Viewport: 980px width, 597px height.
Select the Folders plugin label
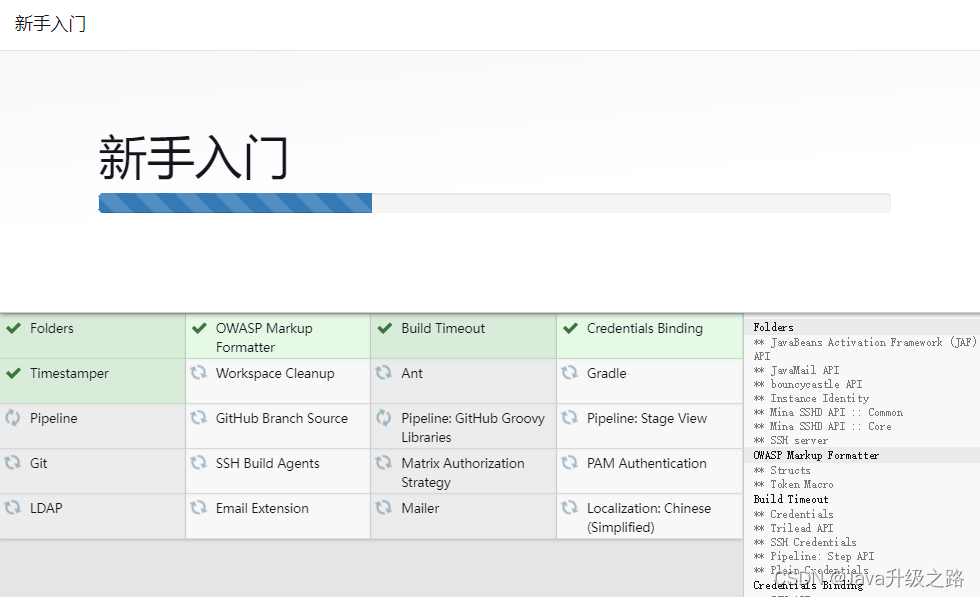[x=52, y=328]
